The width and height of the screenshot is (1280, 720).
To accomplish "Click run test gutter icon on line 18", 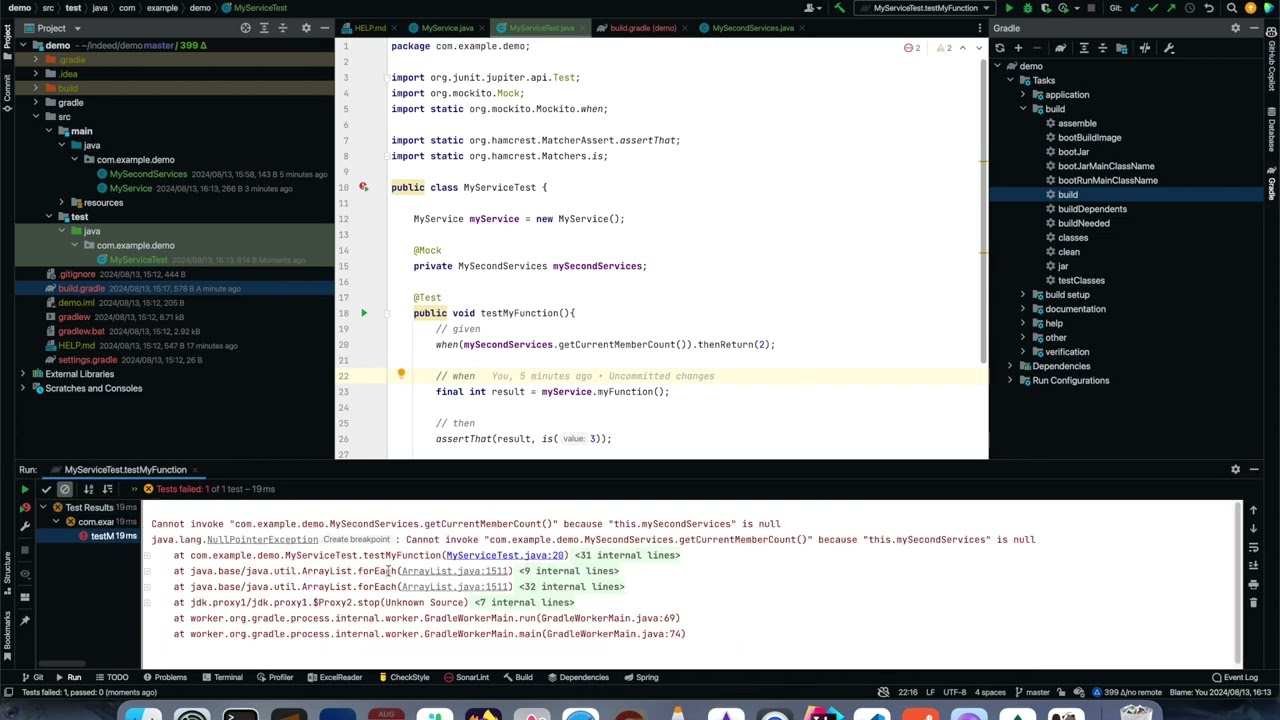I will coord(364,313).
